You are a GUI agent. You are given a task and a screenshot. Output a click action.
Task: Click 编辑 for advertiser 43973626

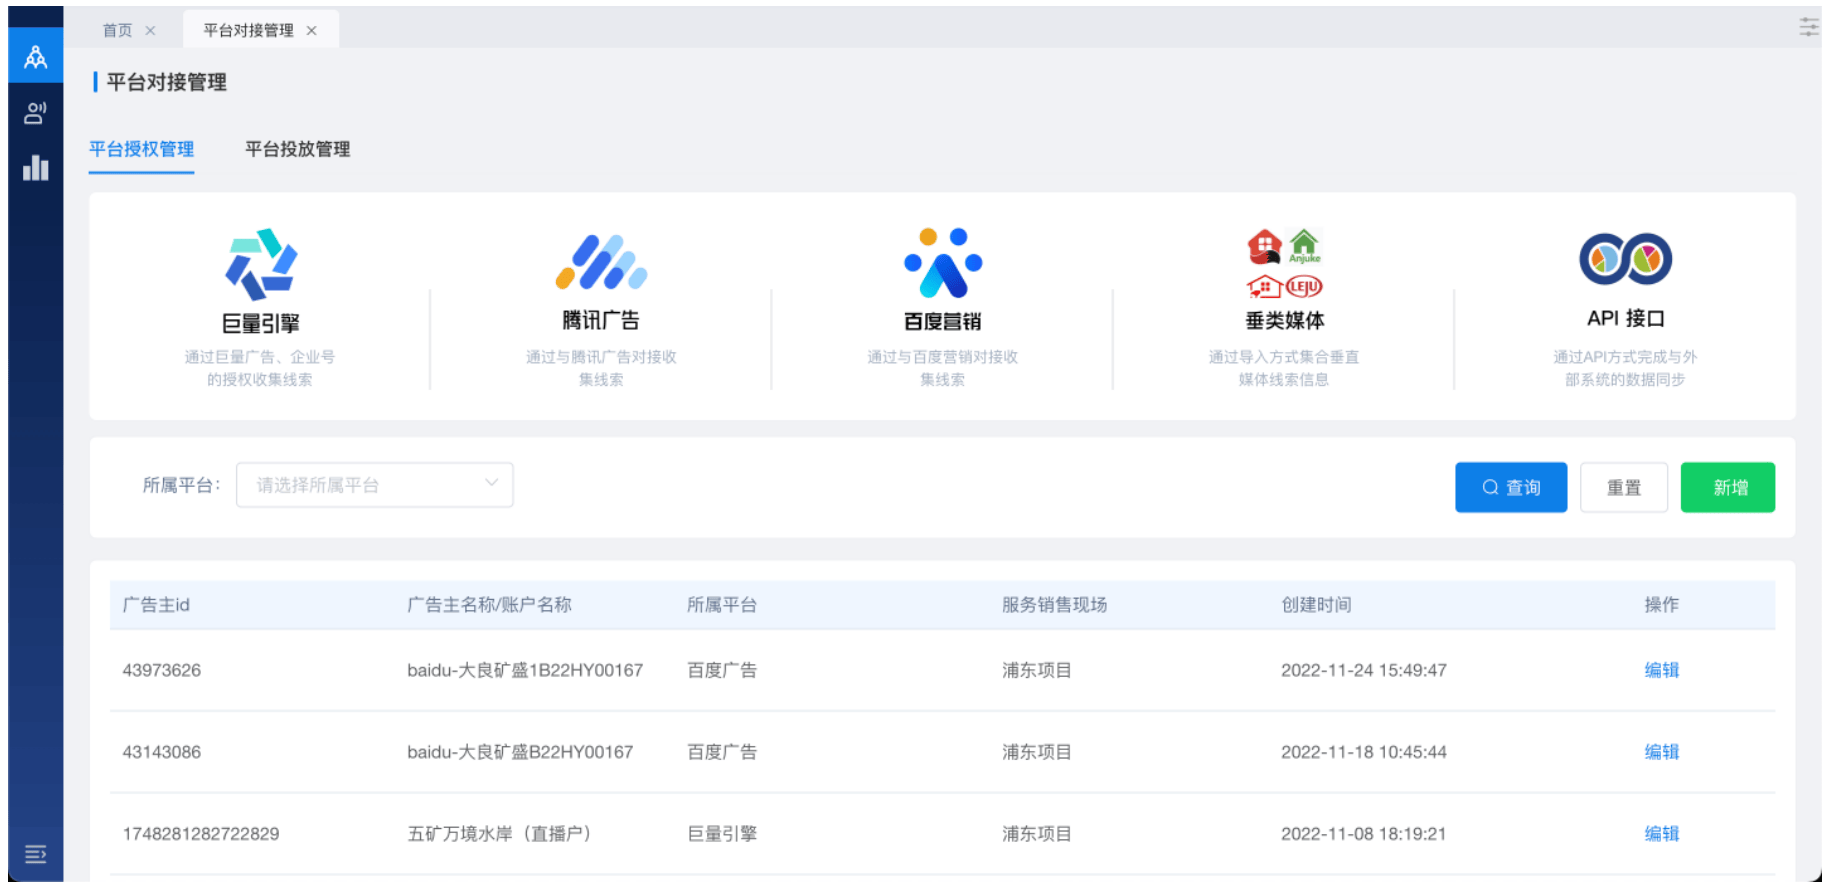tap(1661, 670)
